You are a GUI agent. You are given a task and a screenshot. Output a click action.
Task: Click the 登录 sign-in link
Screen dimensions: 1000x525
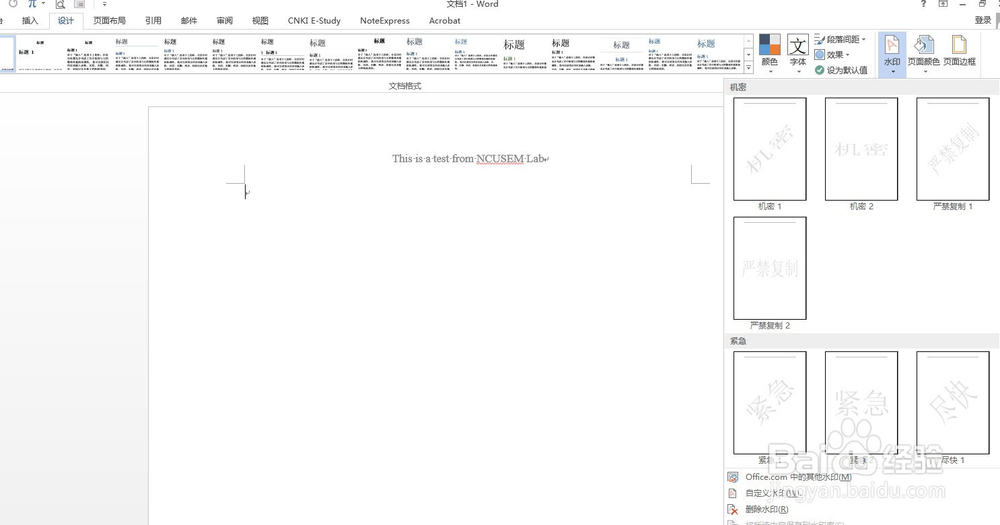point(983,20)
